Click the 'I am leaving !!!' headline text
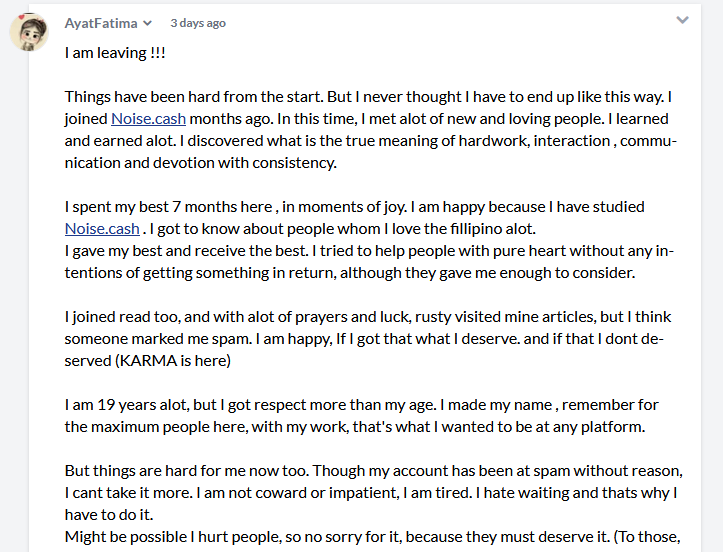This screenshot has height=552, width=723. [115, 53]
